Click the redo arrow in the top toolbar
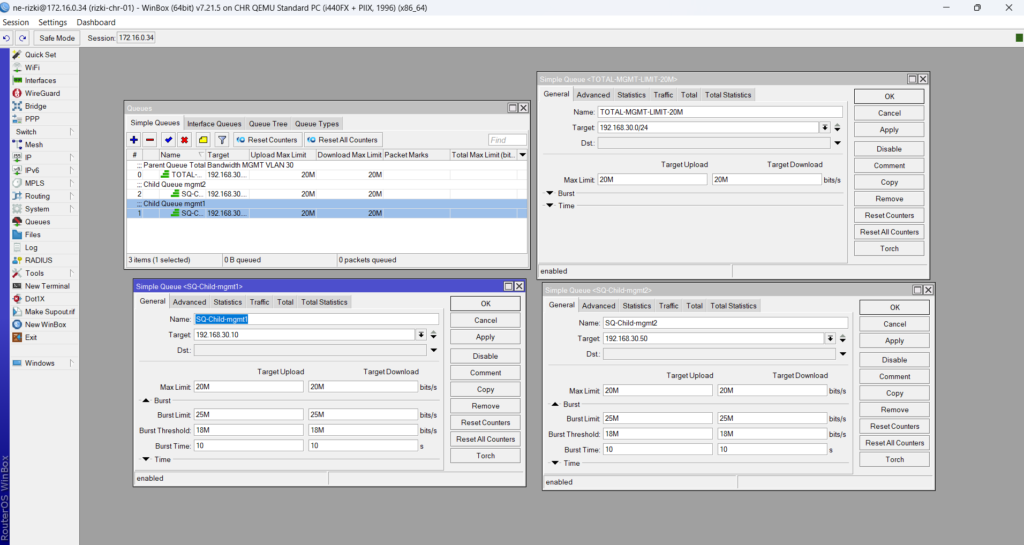The height and width of the screenshot is (545, 1024). click(22, 38)
